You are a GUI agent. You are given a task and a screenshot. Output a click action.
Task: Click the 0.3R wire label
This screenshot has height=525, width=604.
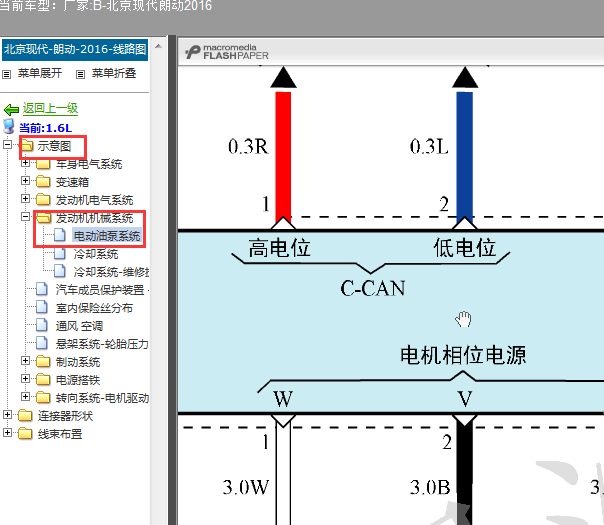pyautogui.click(x=248, y=146)
